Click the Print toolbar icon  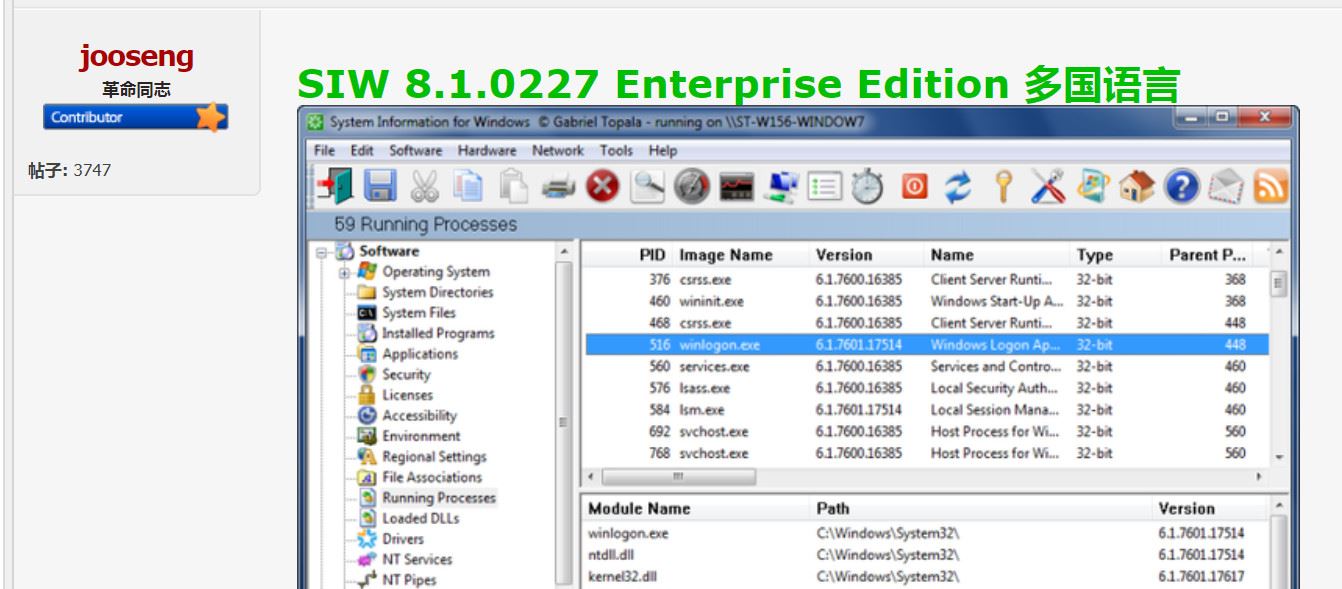coord(558,186)
